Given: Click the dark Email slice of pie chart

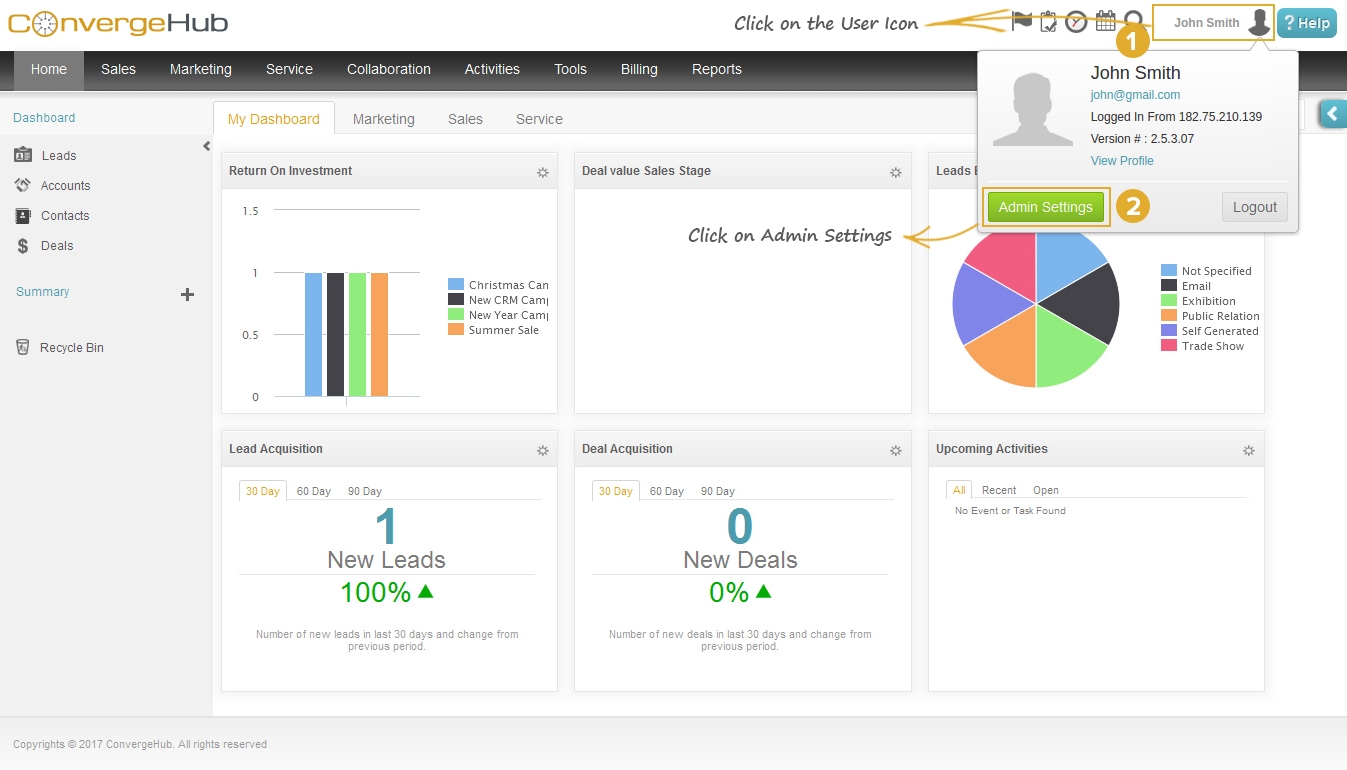Looking at the screenshot, I should tap(1085, 305).
